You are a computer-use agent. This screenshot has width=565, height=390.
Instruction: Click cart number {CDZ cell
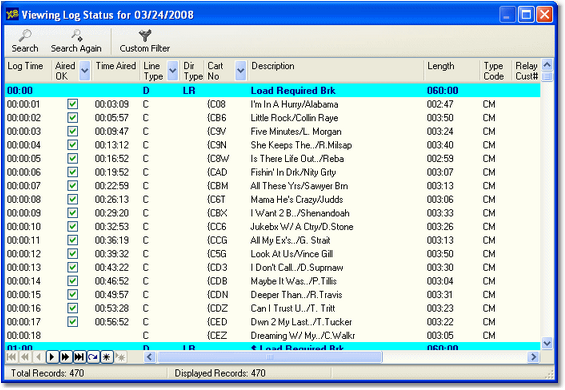pyautogui.click(x=218, y=308)
